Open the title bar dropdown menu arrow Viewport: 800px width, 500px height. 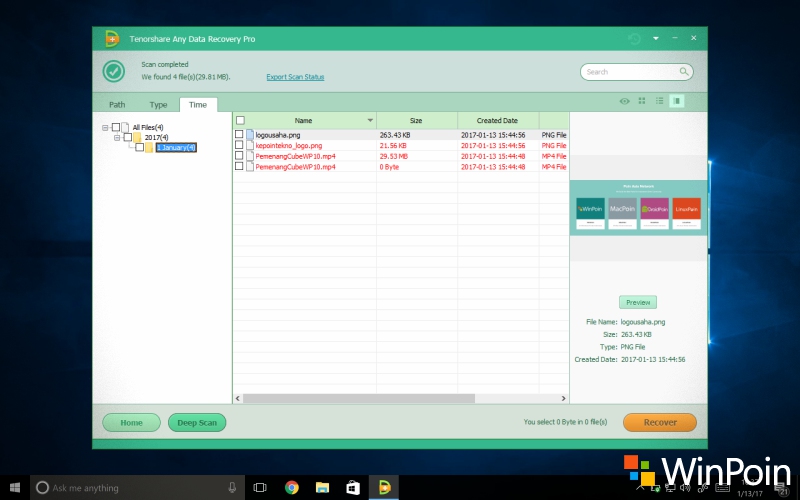pyautogui.click(x=656, y=38)
